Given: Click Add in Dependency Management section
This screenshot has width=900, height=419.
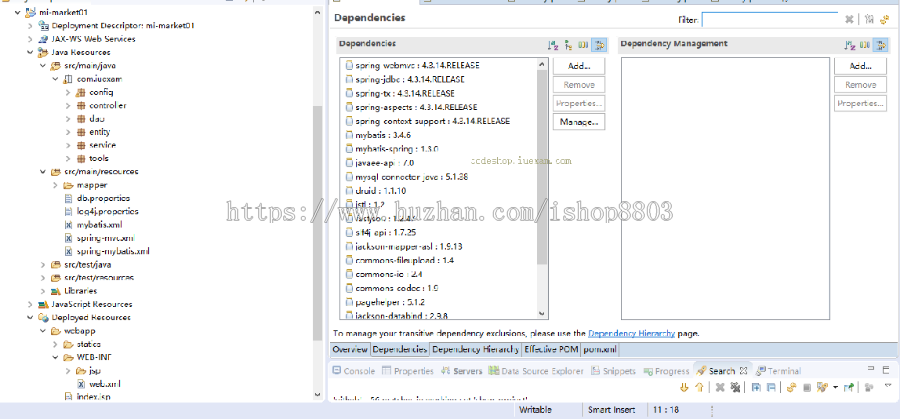Looking at the screenshot, I should 860,66.
